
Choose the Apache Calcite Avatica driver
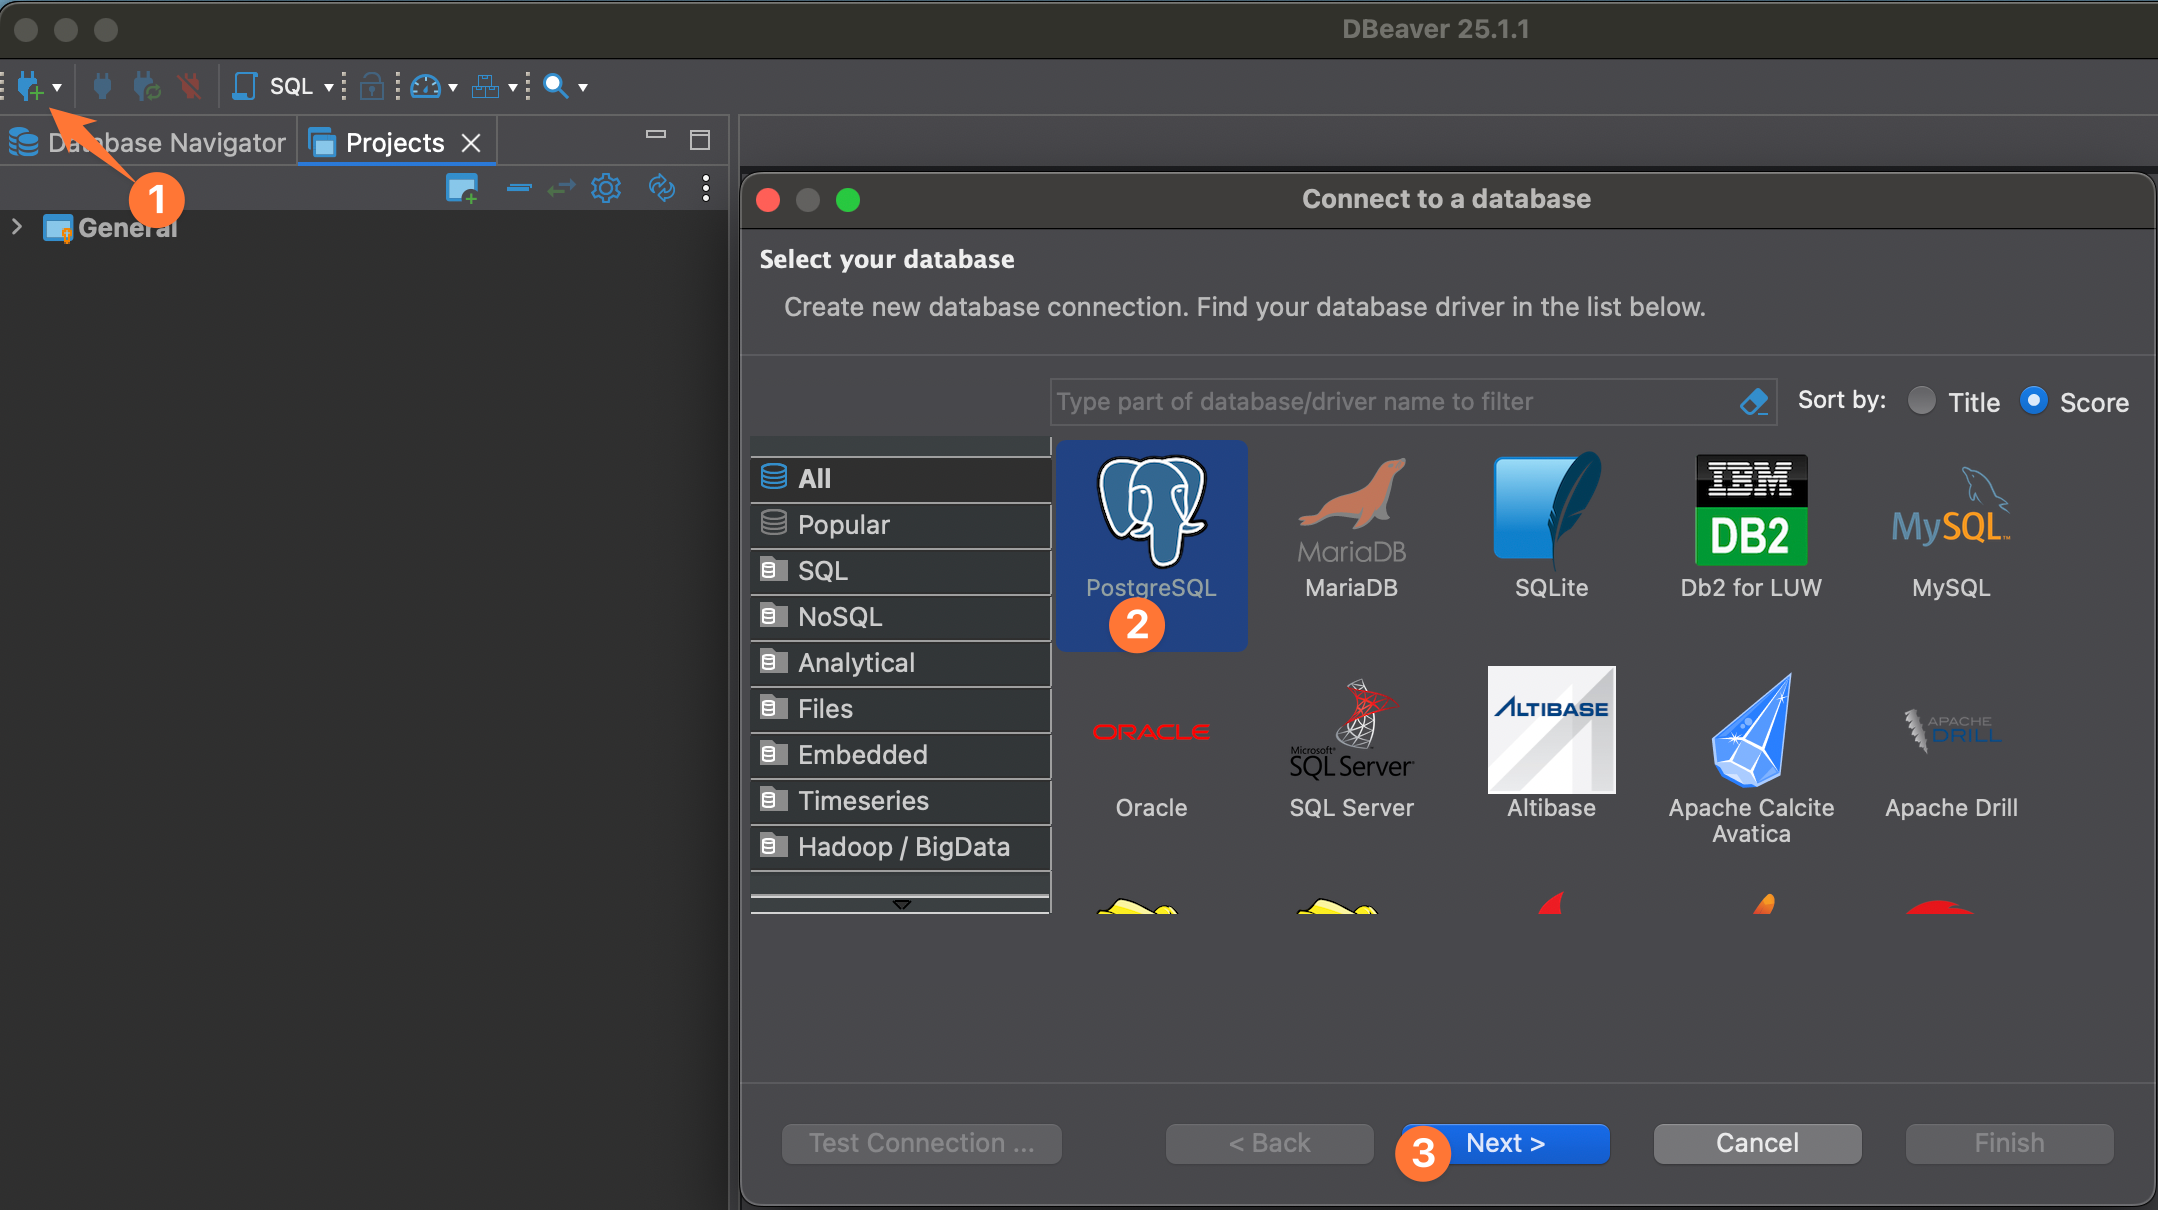pos(1751,760)
